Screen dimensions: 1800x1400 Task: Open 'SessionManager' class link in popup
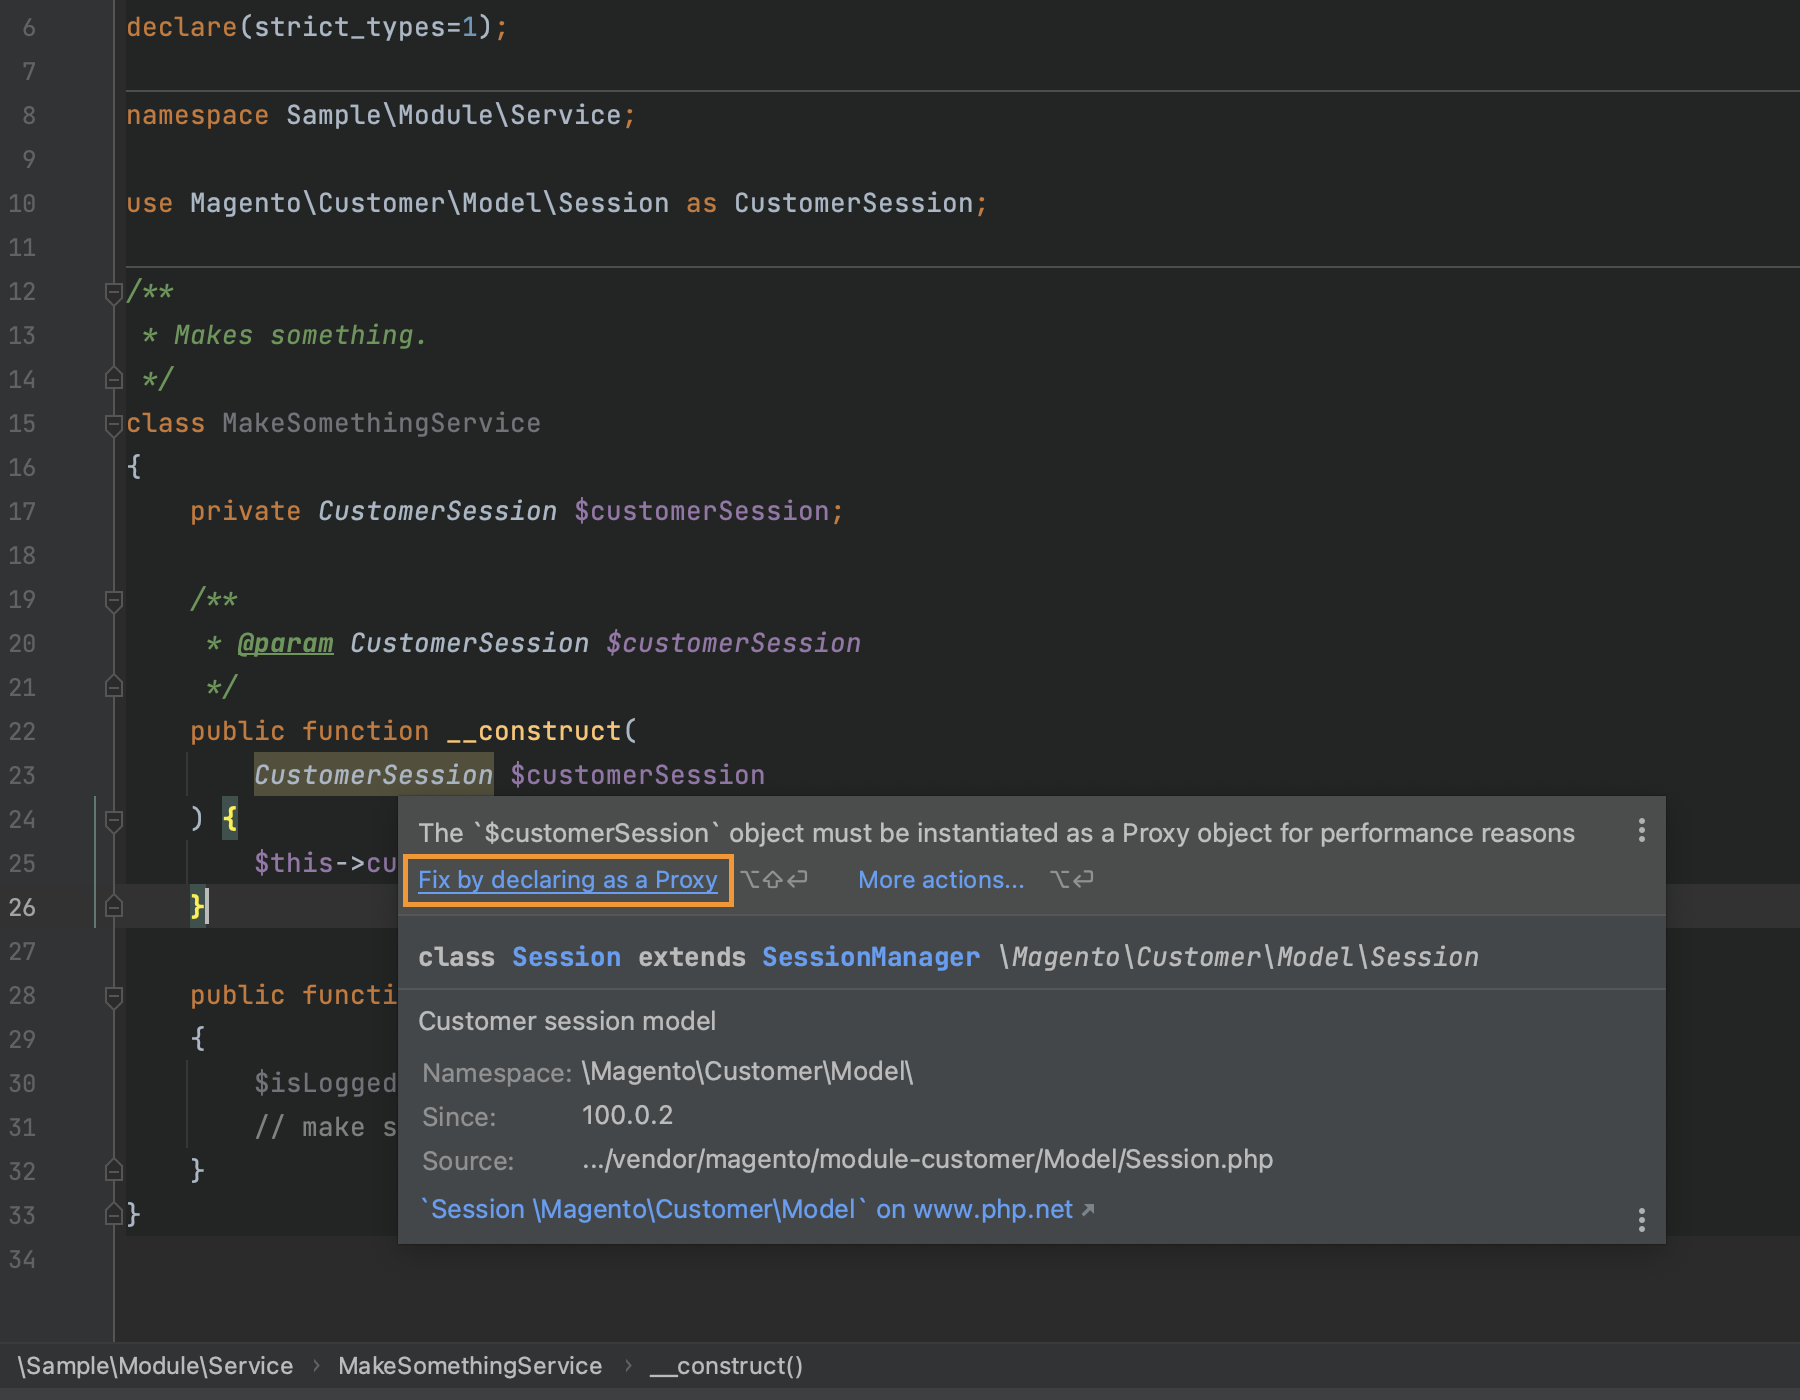[870, 957]
